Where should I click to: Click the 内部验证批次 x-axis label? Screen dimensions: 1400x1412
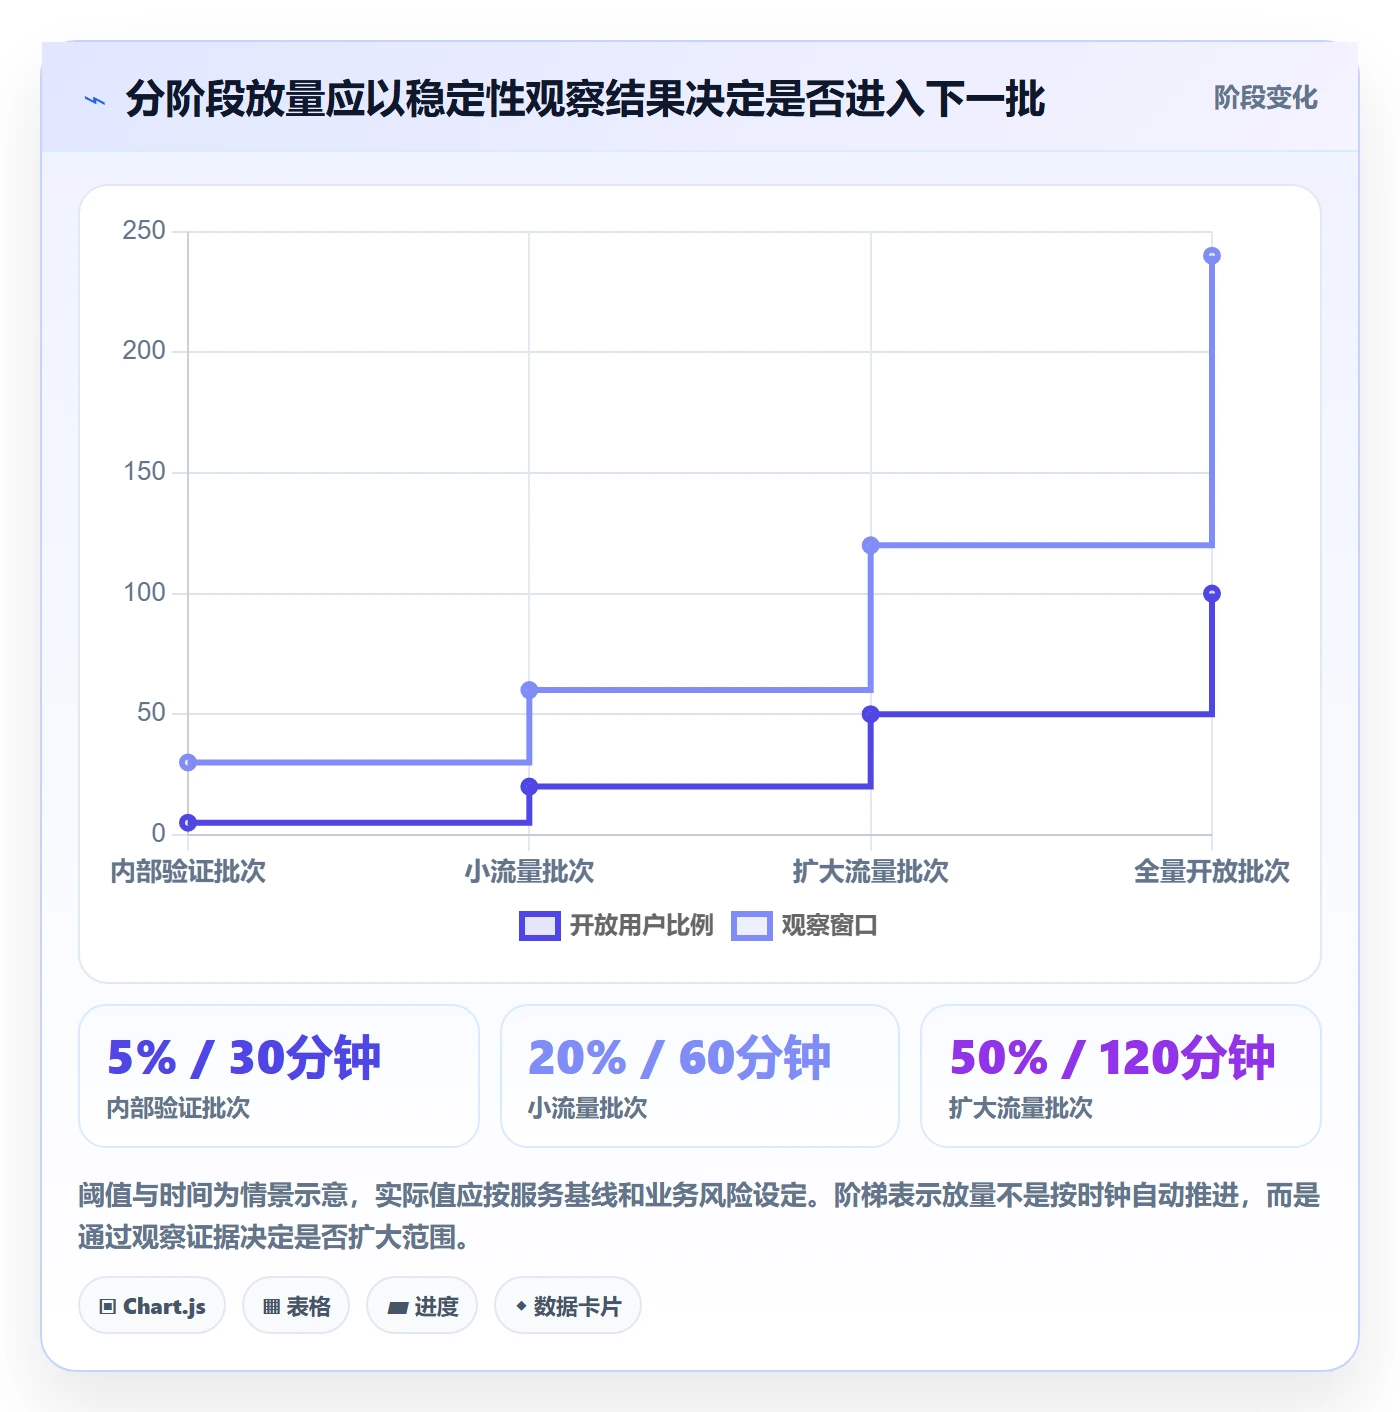[188, 871]
